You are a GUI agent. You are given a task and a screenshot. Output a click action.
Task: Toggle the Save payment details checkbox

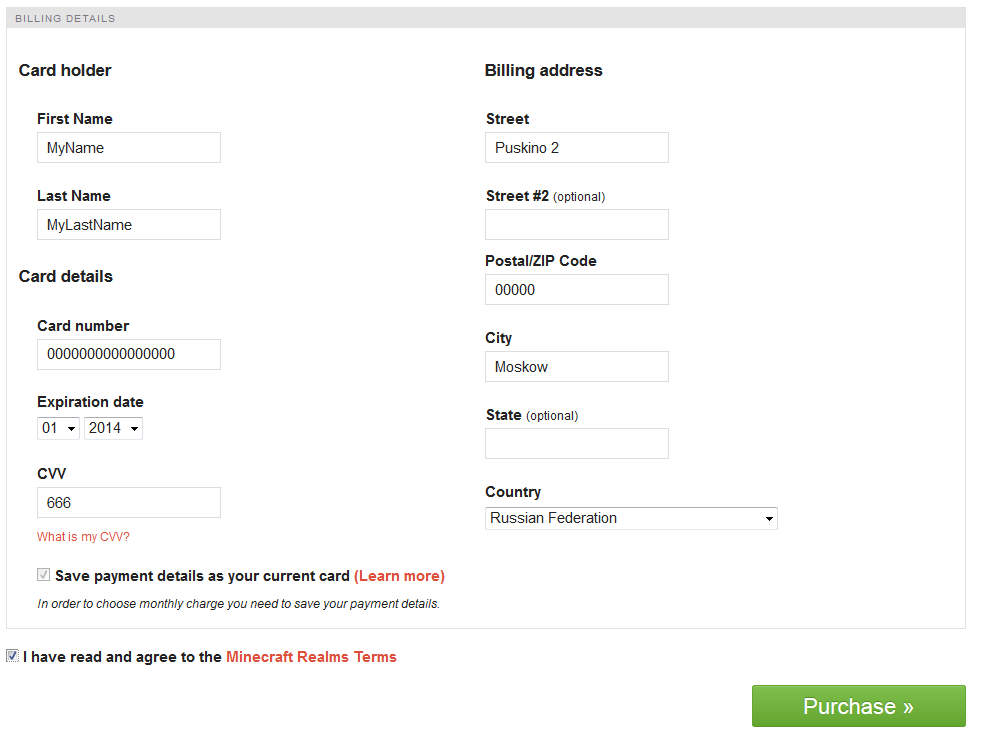[43, 575]
